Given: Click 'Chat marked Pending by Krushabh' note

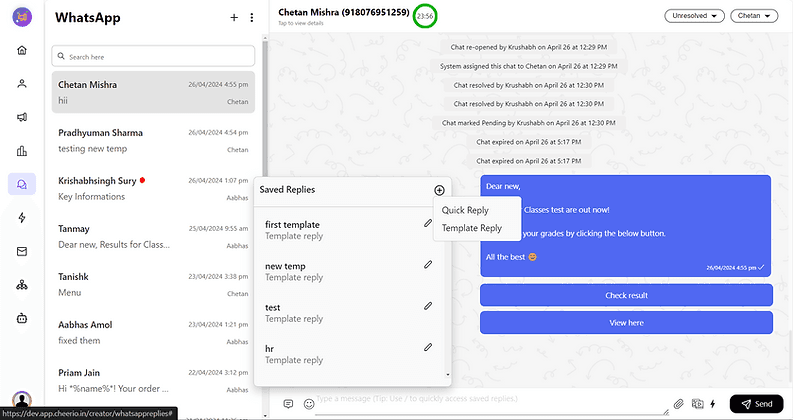Looking at the screenshot, I should (x=528, y=123).
